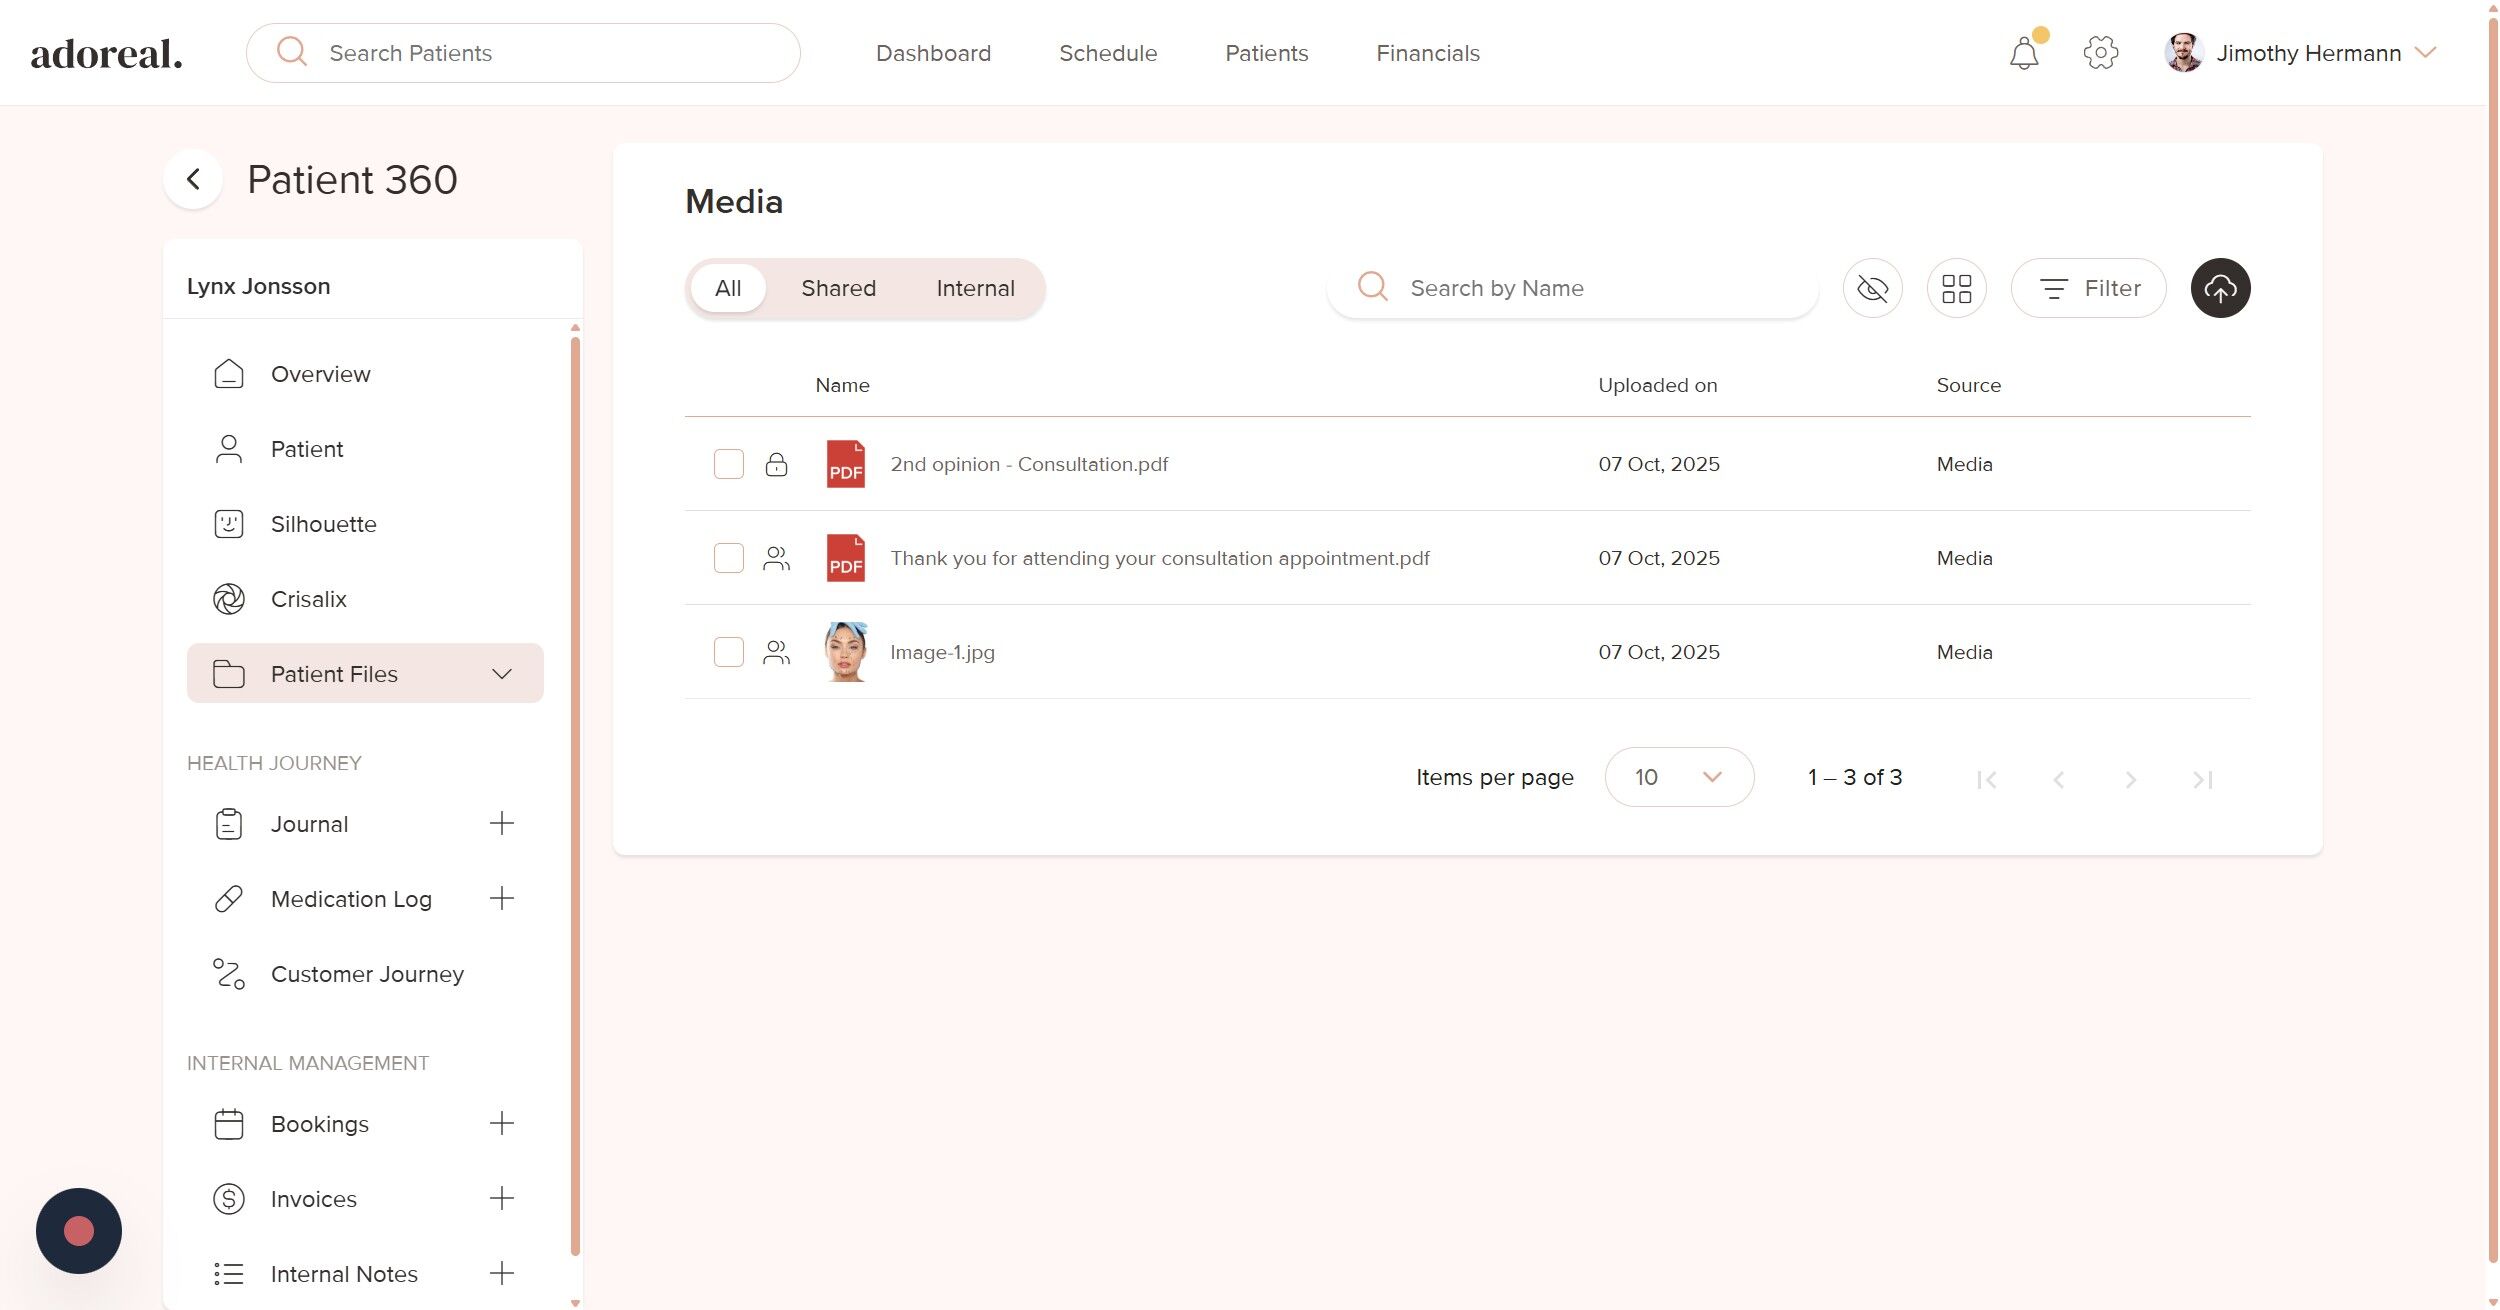
Task: Tick checkbox for Thank you consultation pdf
Action: (728, 558)
